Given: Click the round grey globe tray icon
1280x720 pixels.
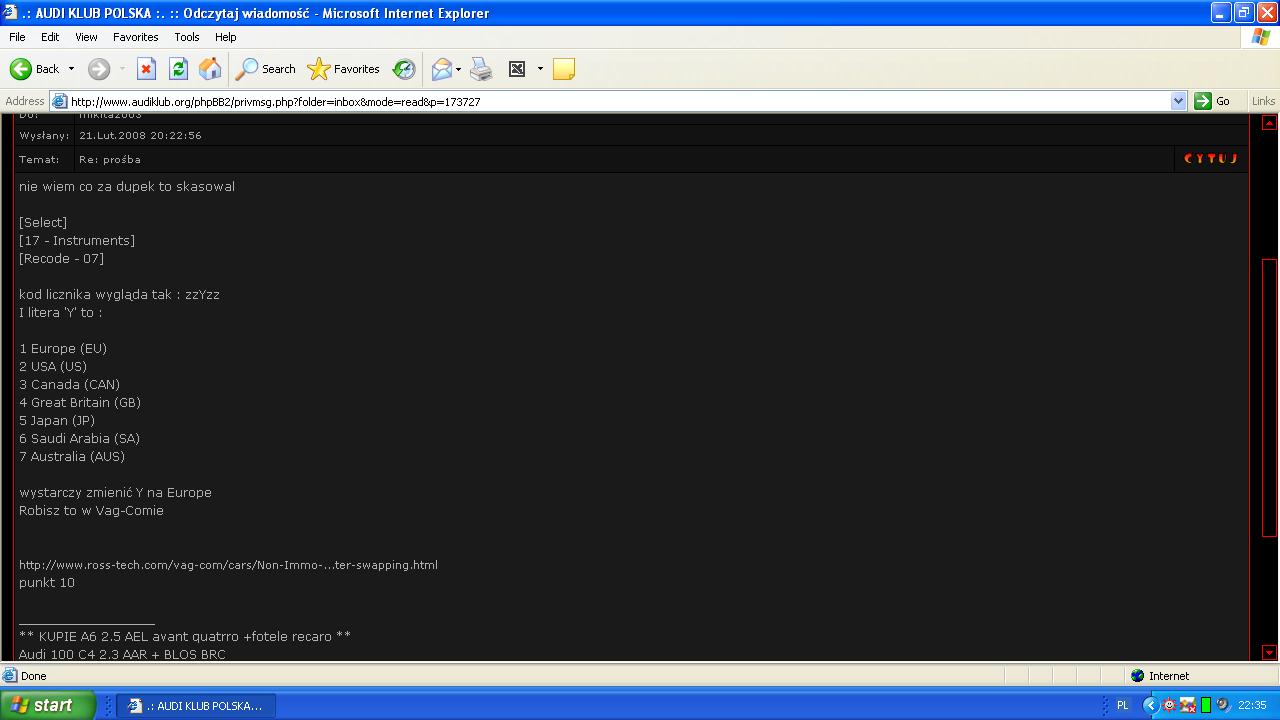Looking at the screenshot, I should tap(1222, 705).
